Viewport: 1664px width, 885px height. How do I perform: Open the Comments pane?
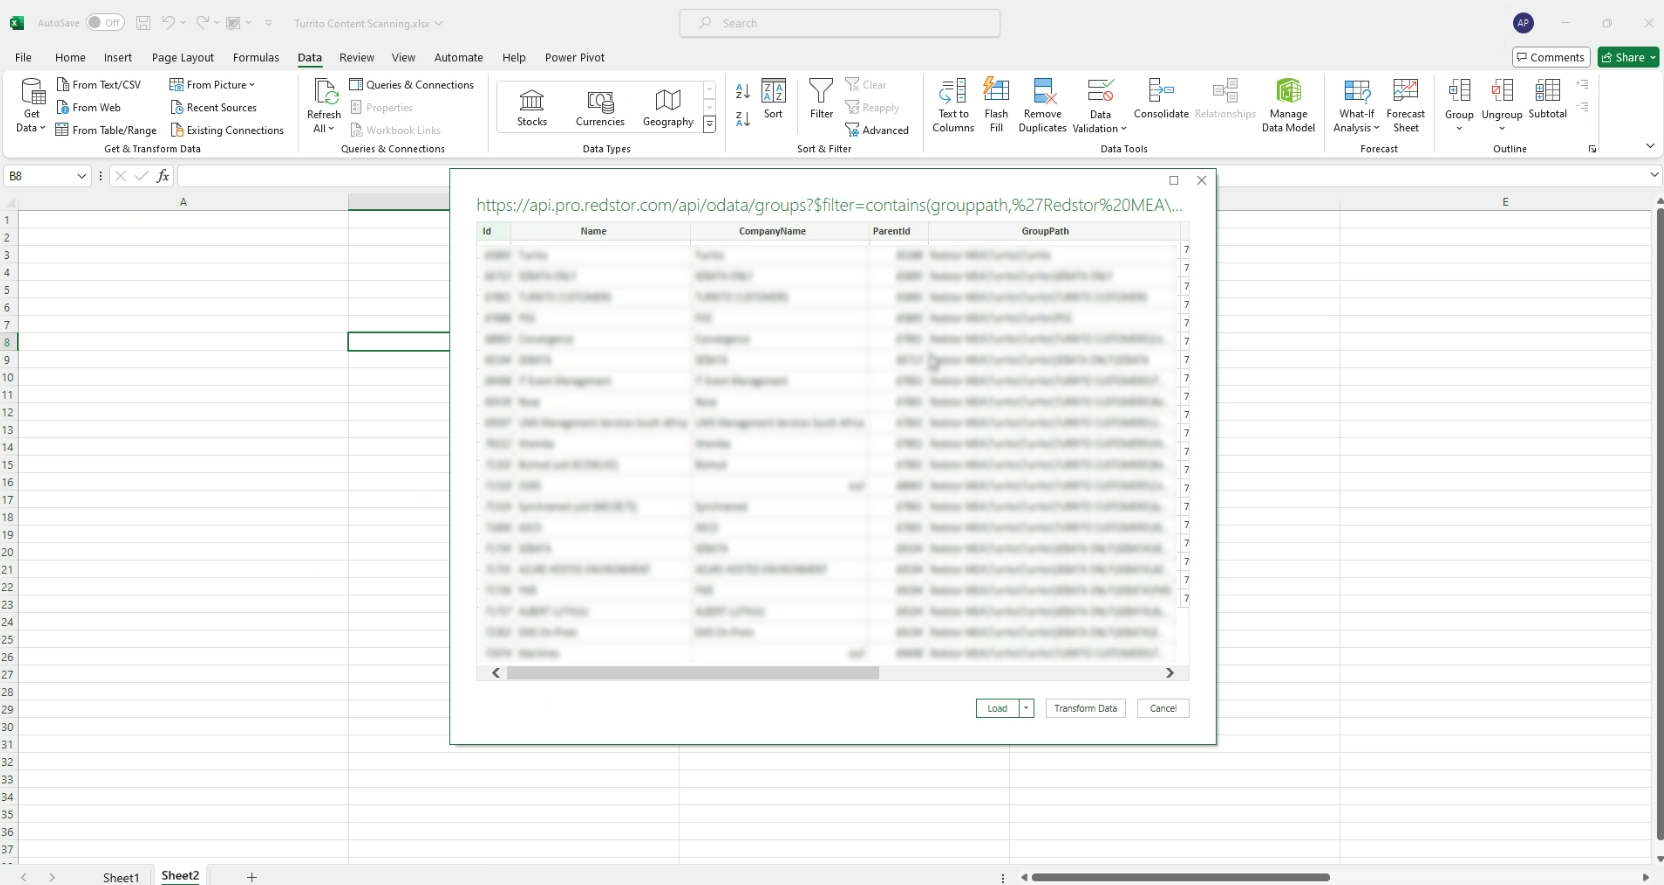(1551, 57)
